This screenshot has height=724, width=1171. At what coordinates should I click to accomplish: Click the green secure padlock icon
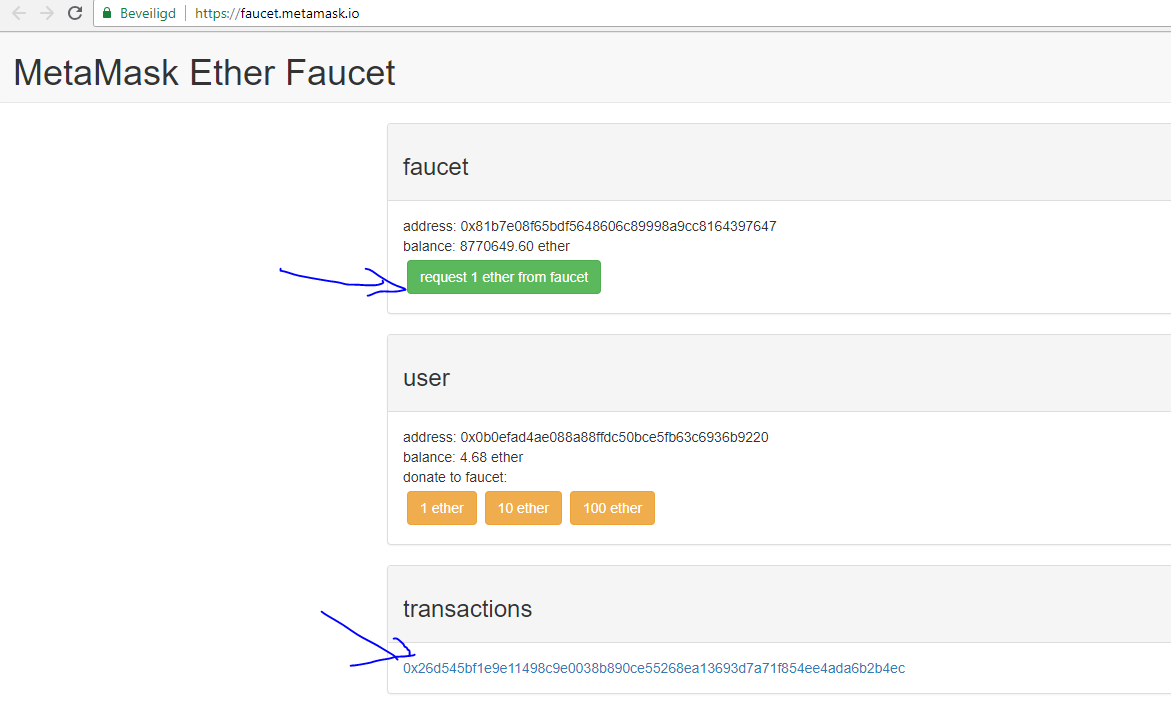pos(108,13)
